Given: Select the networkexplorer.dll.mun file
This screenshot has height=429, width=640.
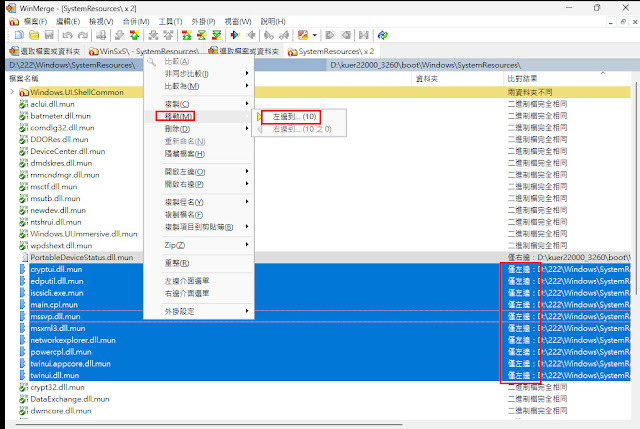Looking at the screenshot, I should pyautogui.click(x=73, y=340).
